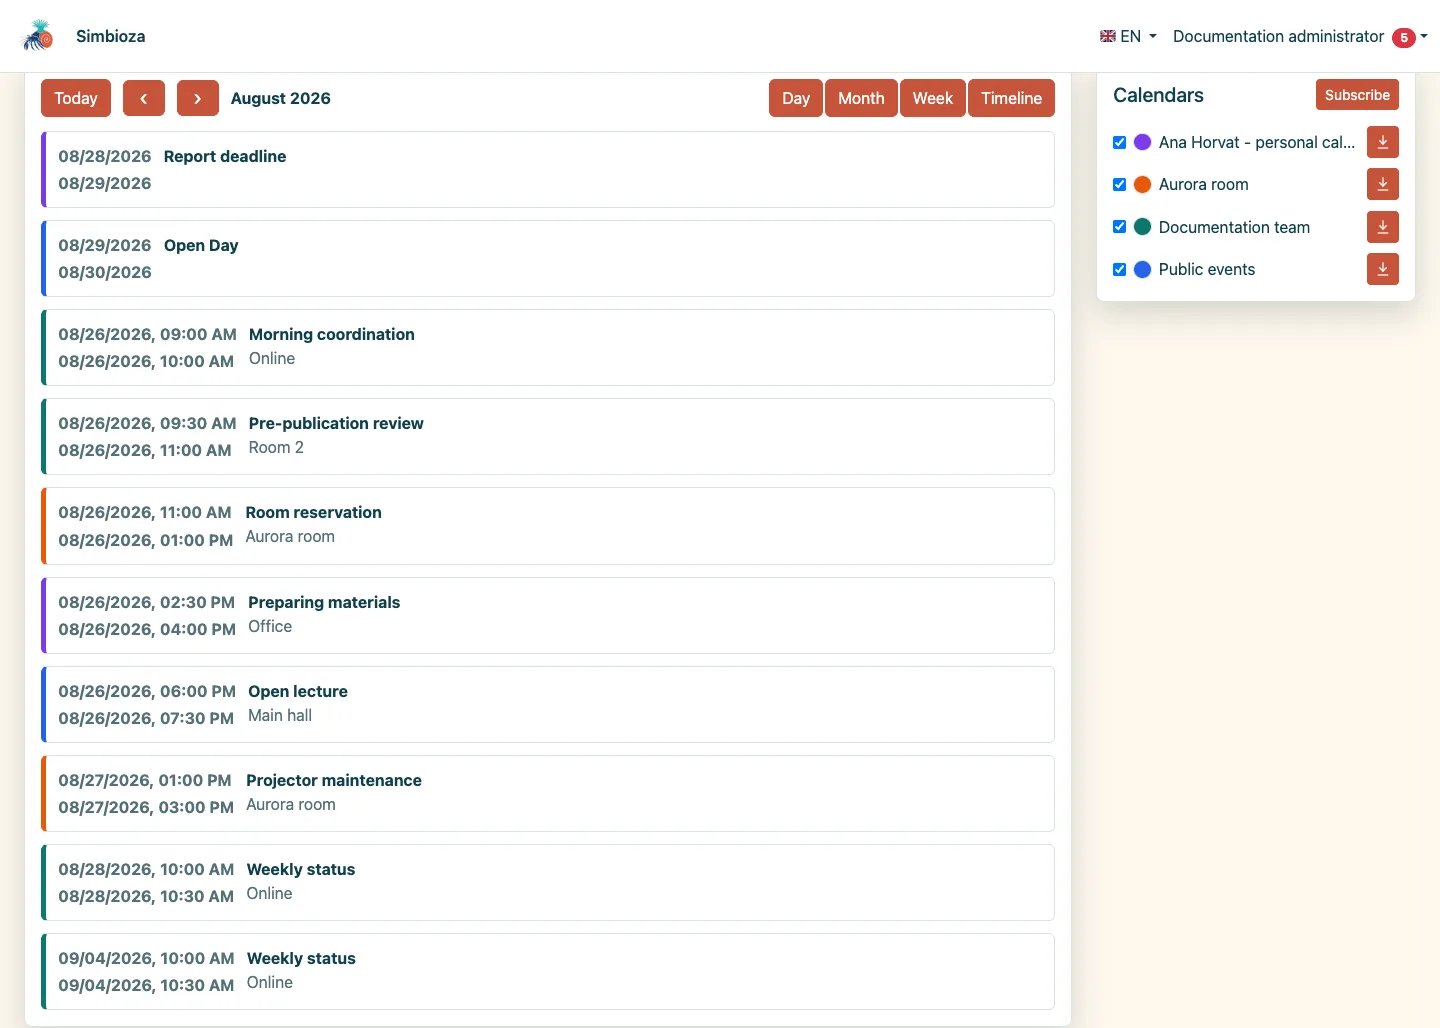Image resolution: width=1440 pixels, height=1028 pixels.
Task: Uncheck the Aurora room checkbox
Action: click(x=1120, y=184)
